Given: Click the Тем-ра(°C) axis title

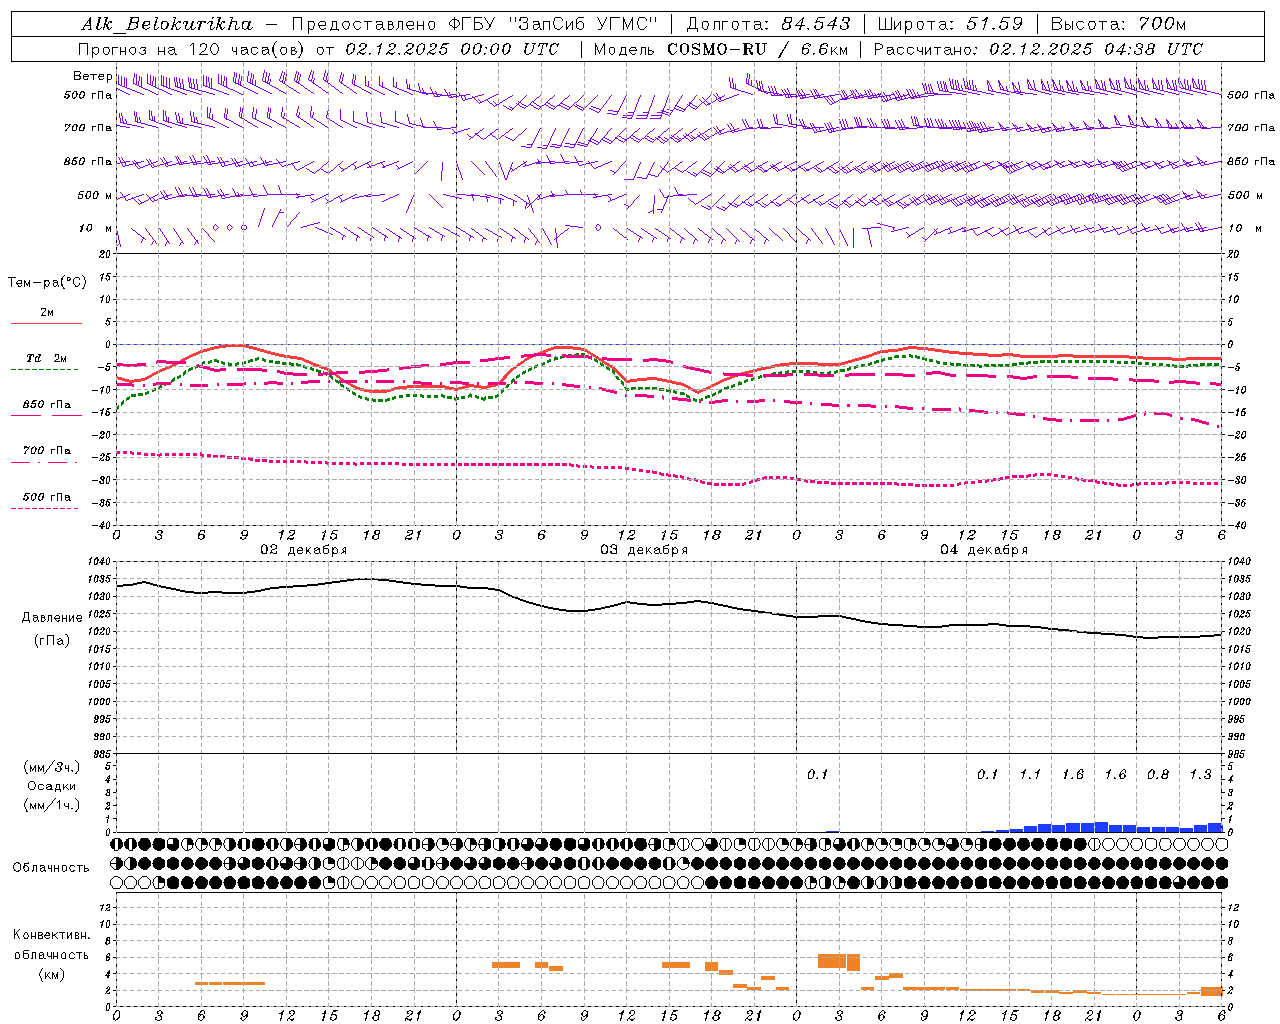Looking at the screenshot, I should pyautogui.click(x=47, y=283).
